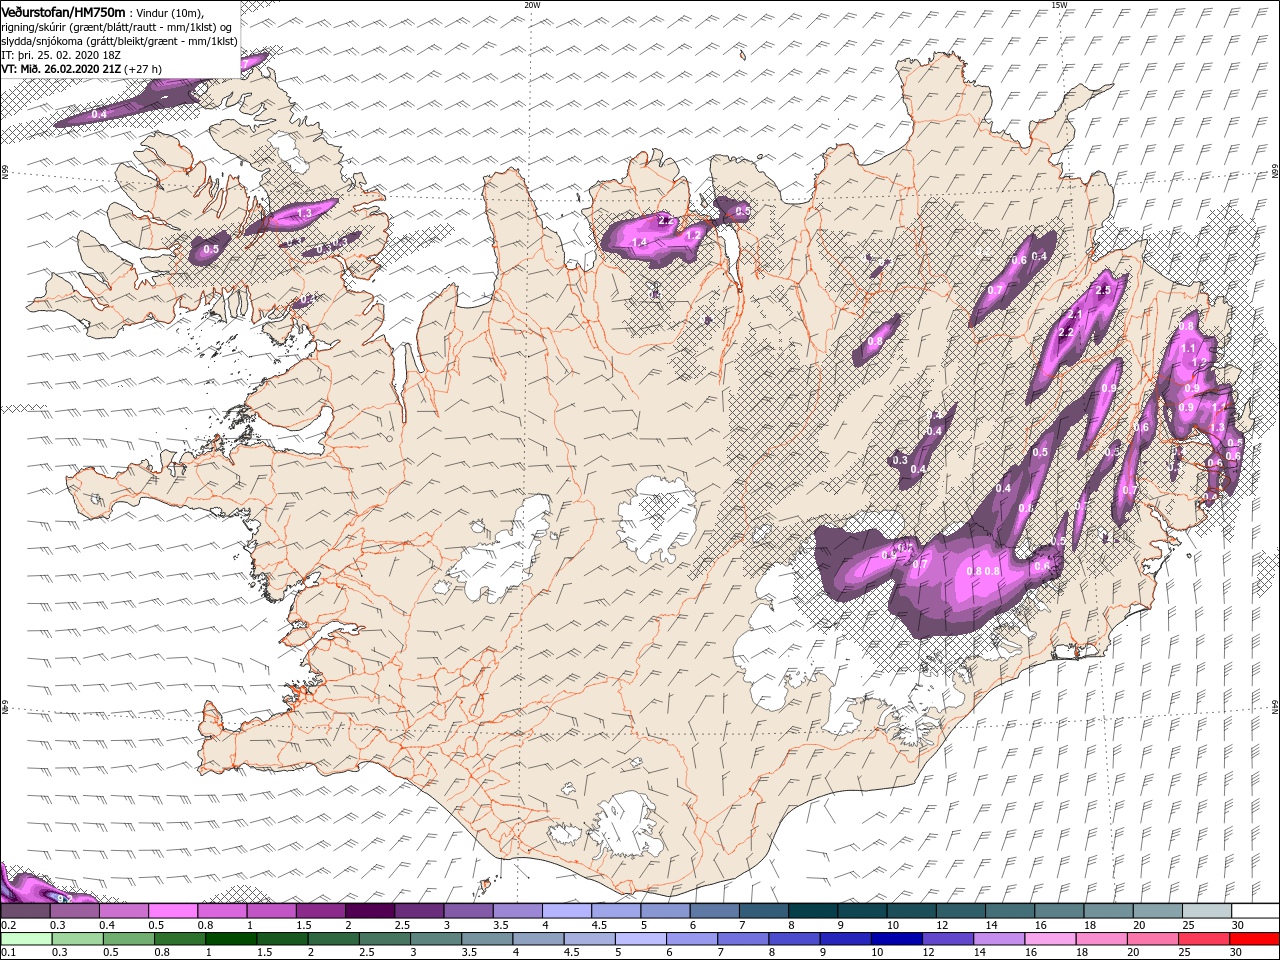This screenshot has height=960, width=1280.
Task: Click the upper legend swatch starting at 3
Action: (467, 911)
